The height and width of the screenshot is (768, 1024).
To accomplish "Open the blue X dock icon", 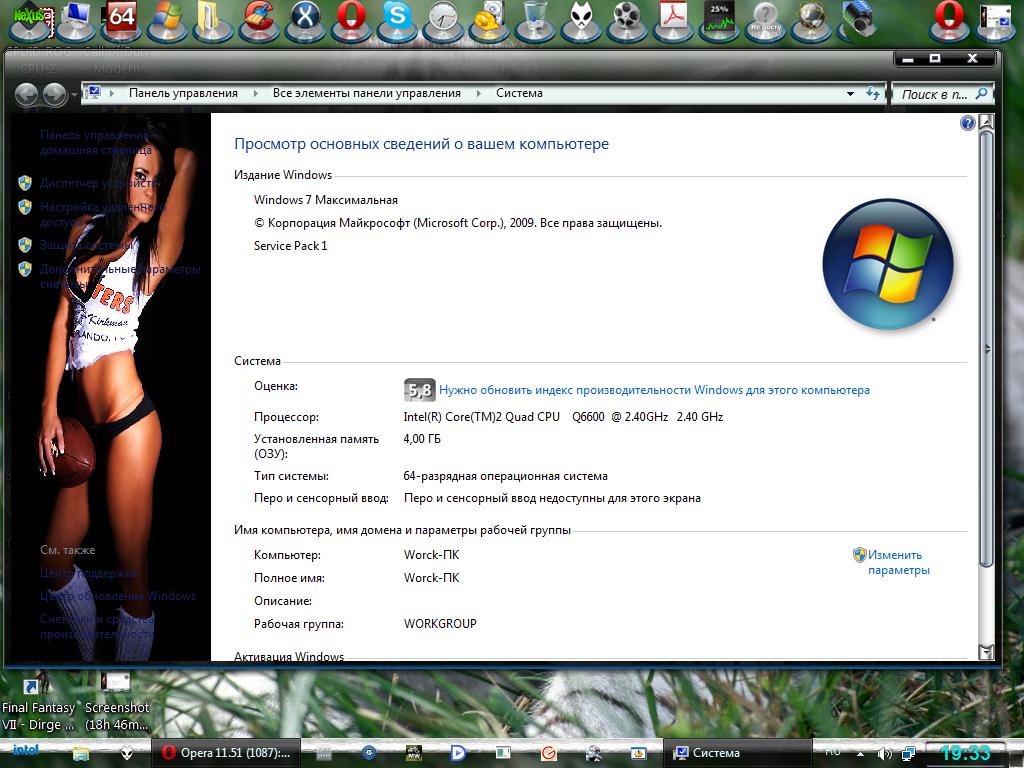I will pyautogui.click(x=305, y=20).
